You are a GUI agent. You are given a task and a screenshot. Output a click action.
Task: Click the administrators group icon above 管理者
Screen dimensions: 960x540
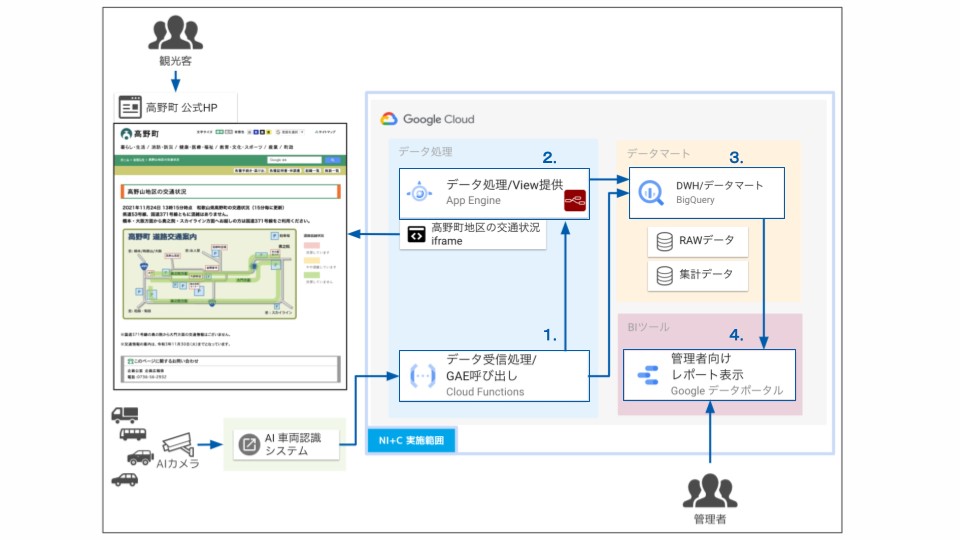click(710, 491)
